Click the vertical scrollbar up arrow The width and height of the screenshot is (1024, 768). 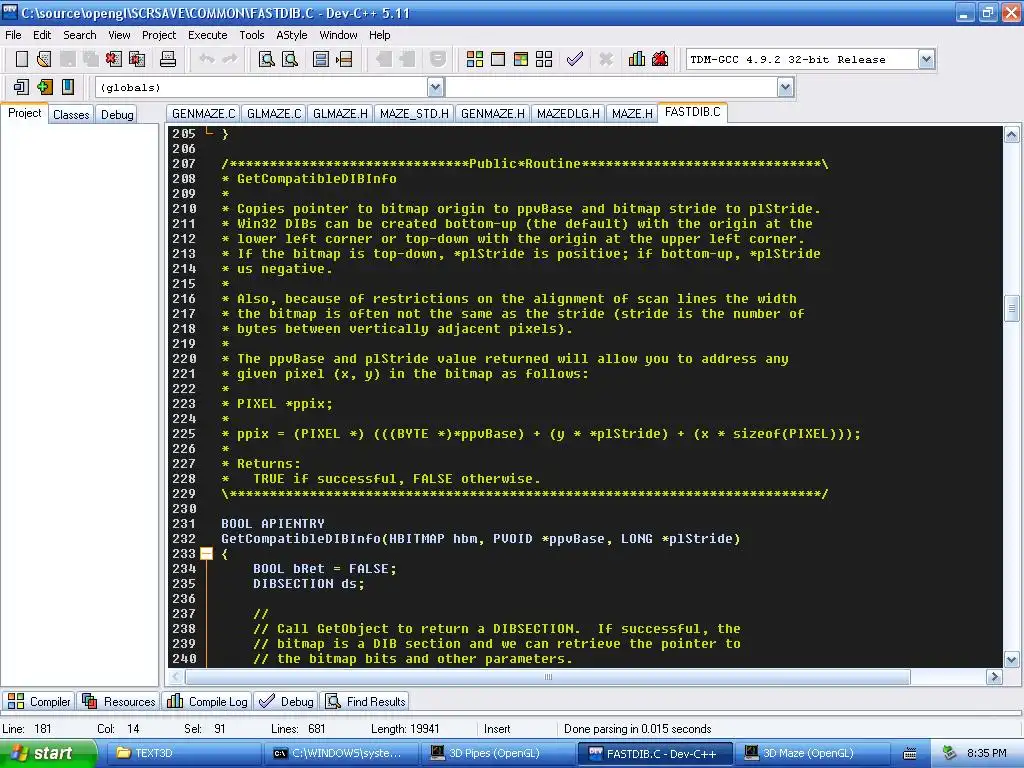point(1012,135)
